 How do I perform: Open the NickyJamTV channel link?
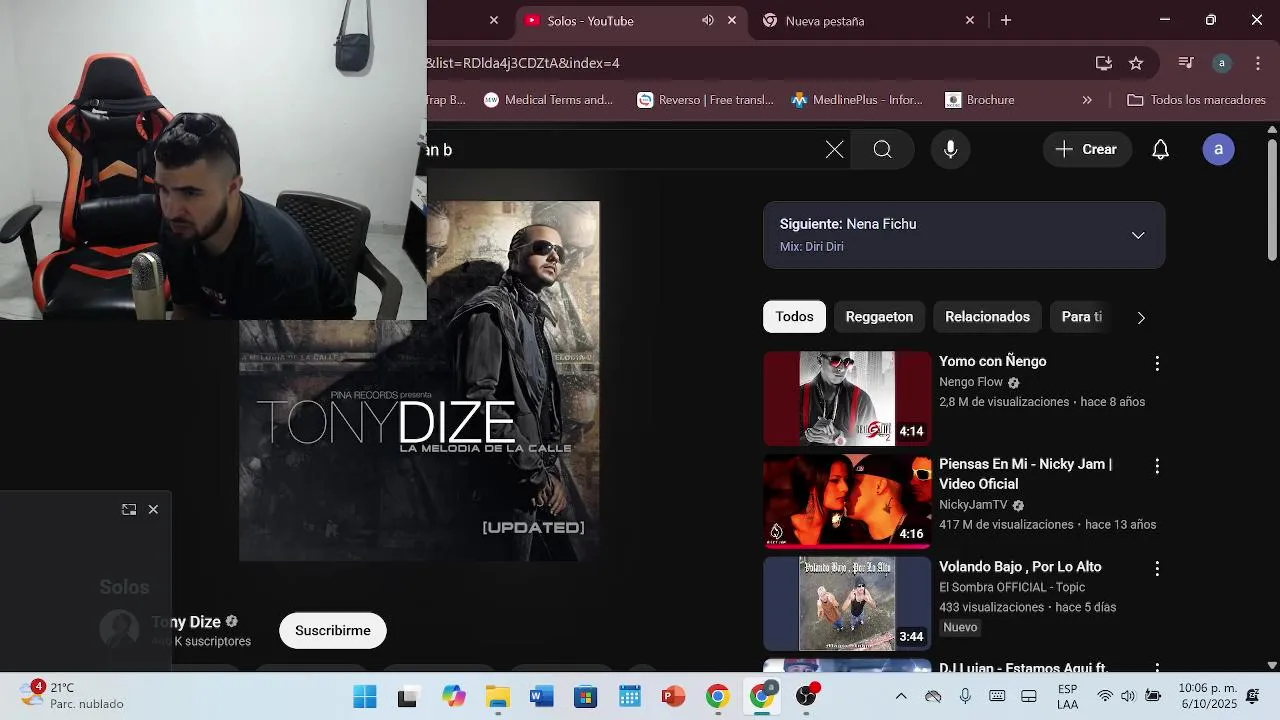(973, 505)
